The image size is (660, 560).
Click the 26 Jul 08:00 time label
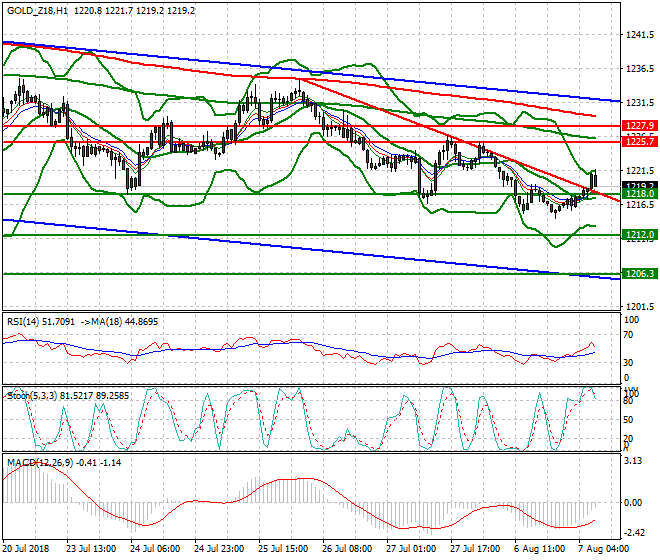point(347,549)
